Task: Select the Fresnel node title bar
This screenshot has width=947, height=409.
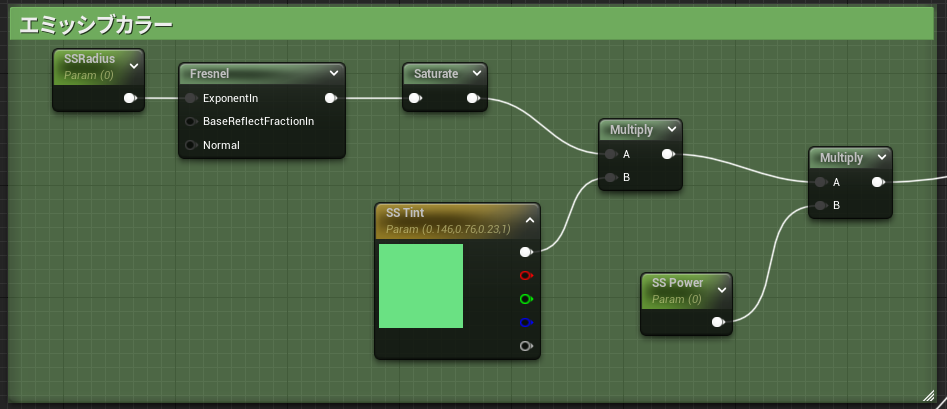Action: click(262, 74)
